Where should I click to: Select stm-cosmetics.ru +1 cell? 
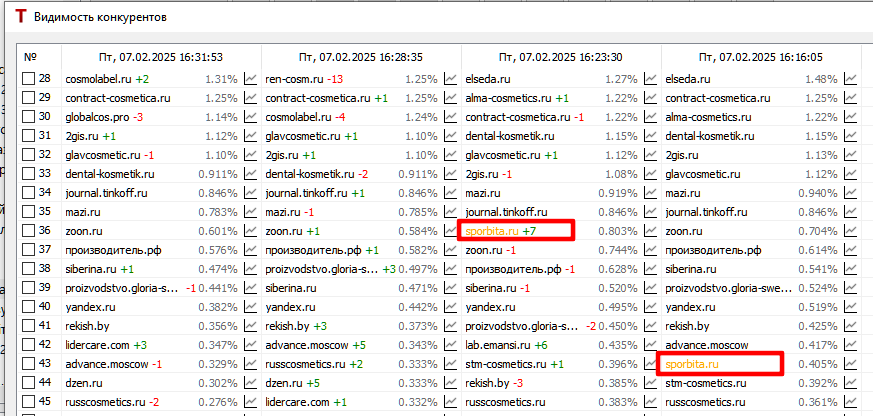561,364
